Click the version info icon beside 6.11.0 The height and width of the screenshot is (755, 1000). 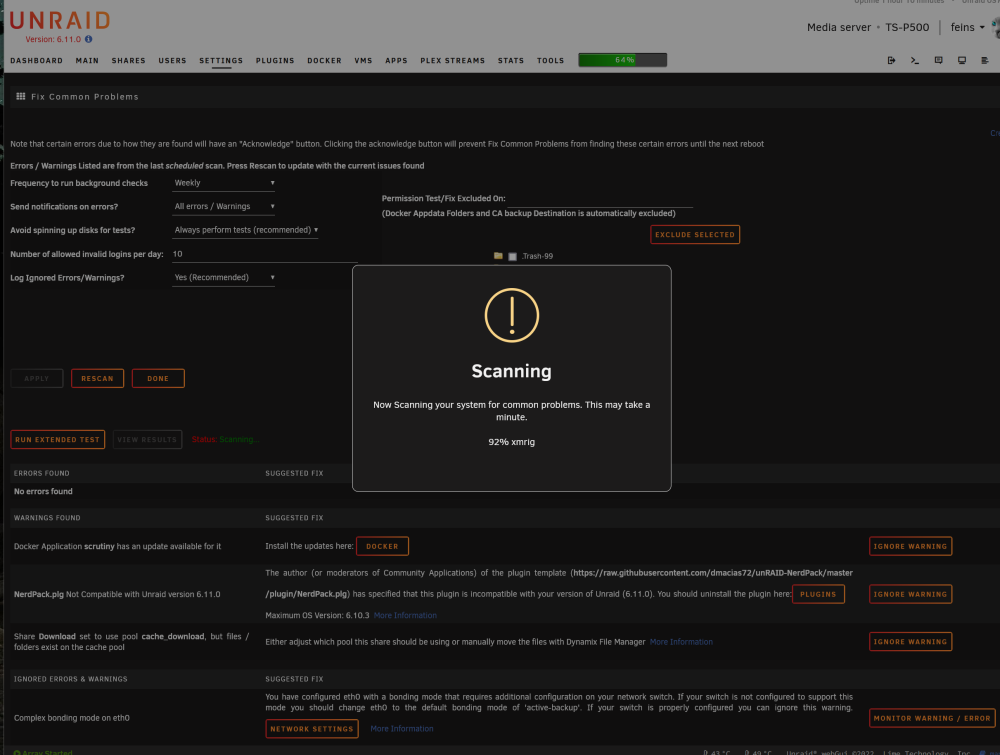(x=89, y=39)
